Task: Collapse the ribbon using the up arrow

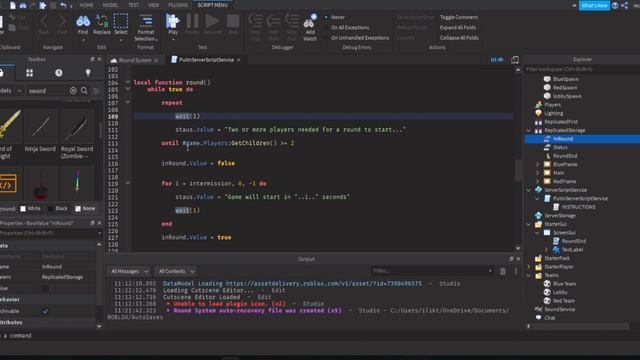Action: click(x=574, y=5)
